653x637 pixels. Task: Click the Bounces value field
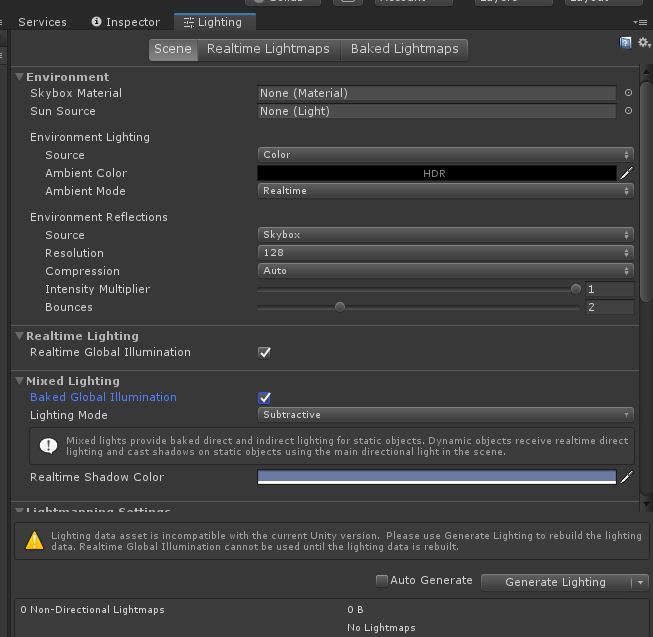tap(610, 308)
